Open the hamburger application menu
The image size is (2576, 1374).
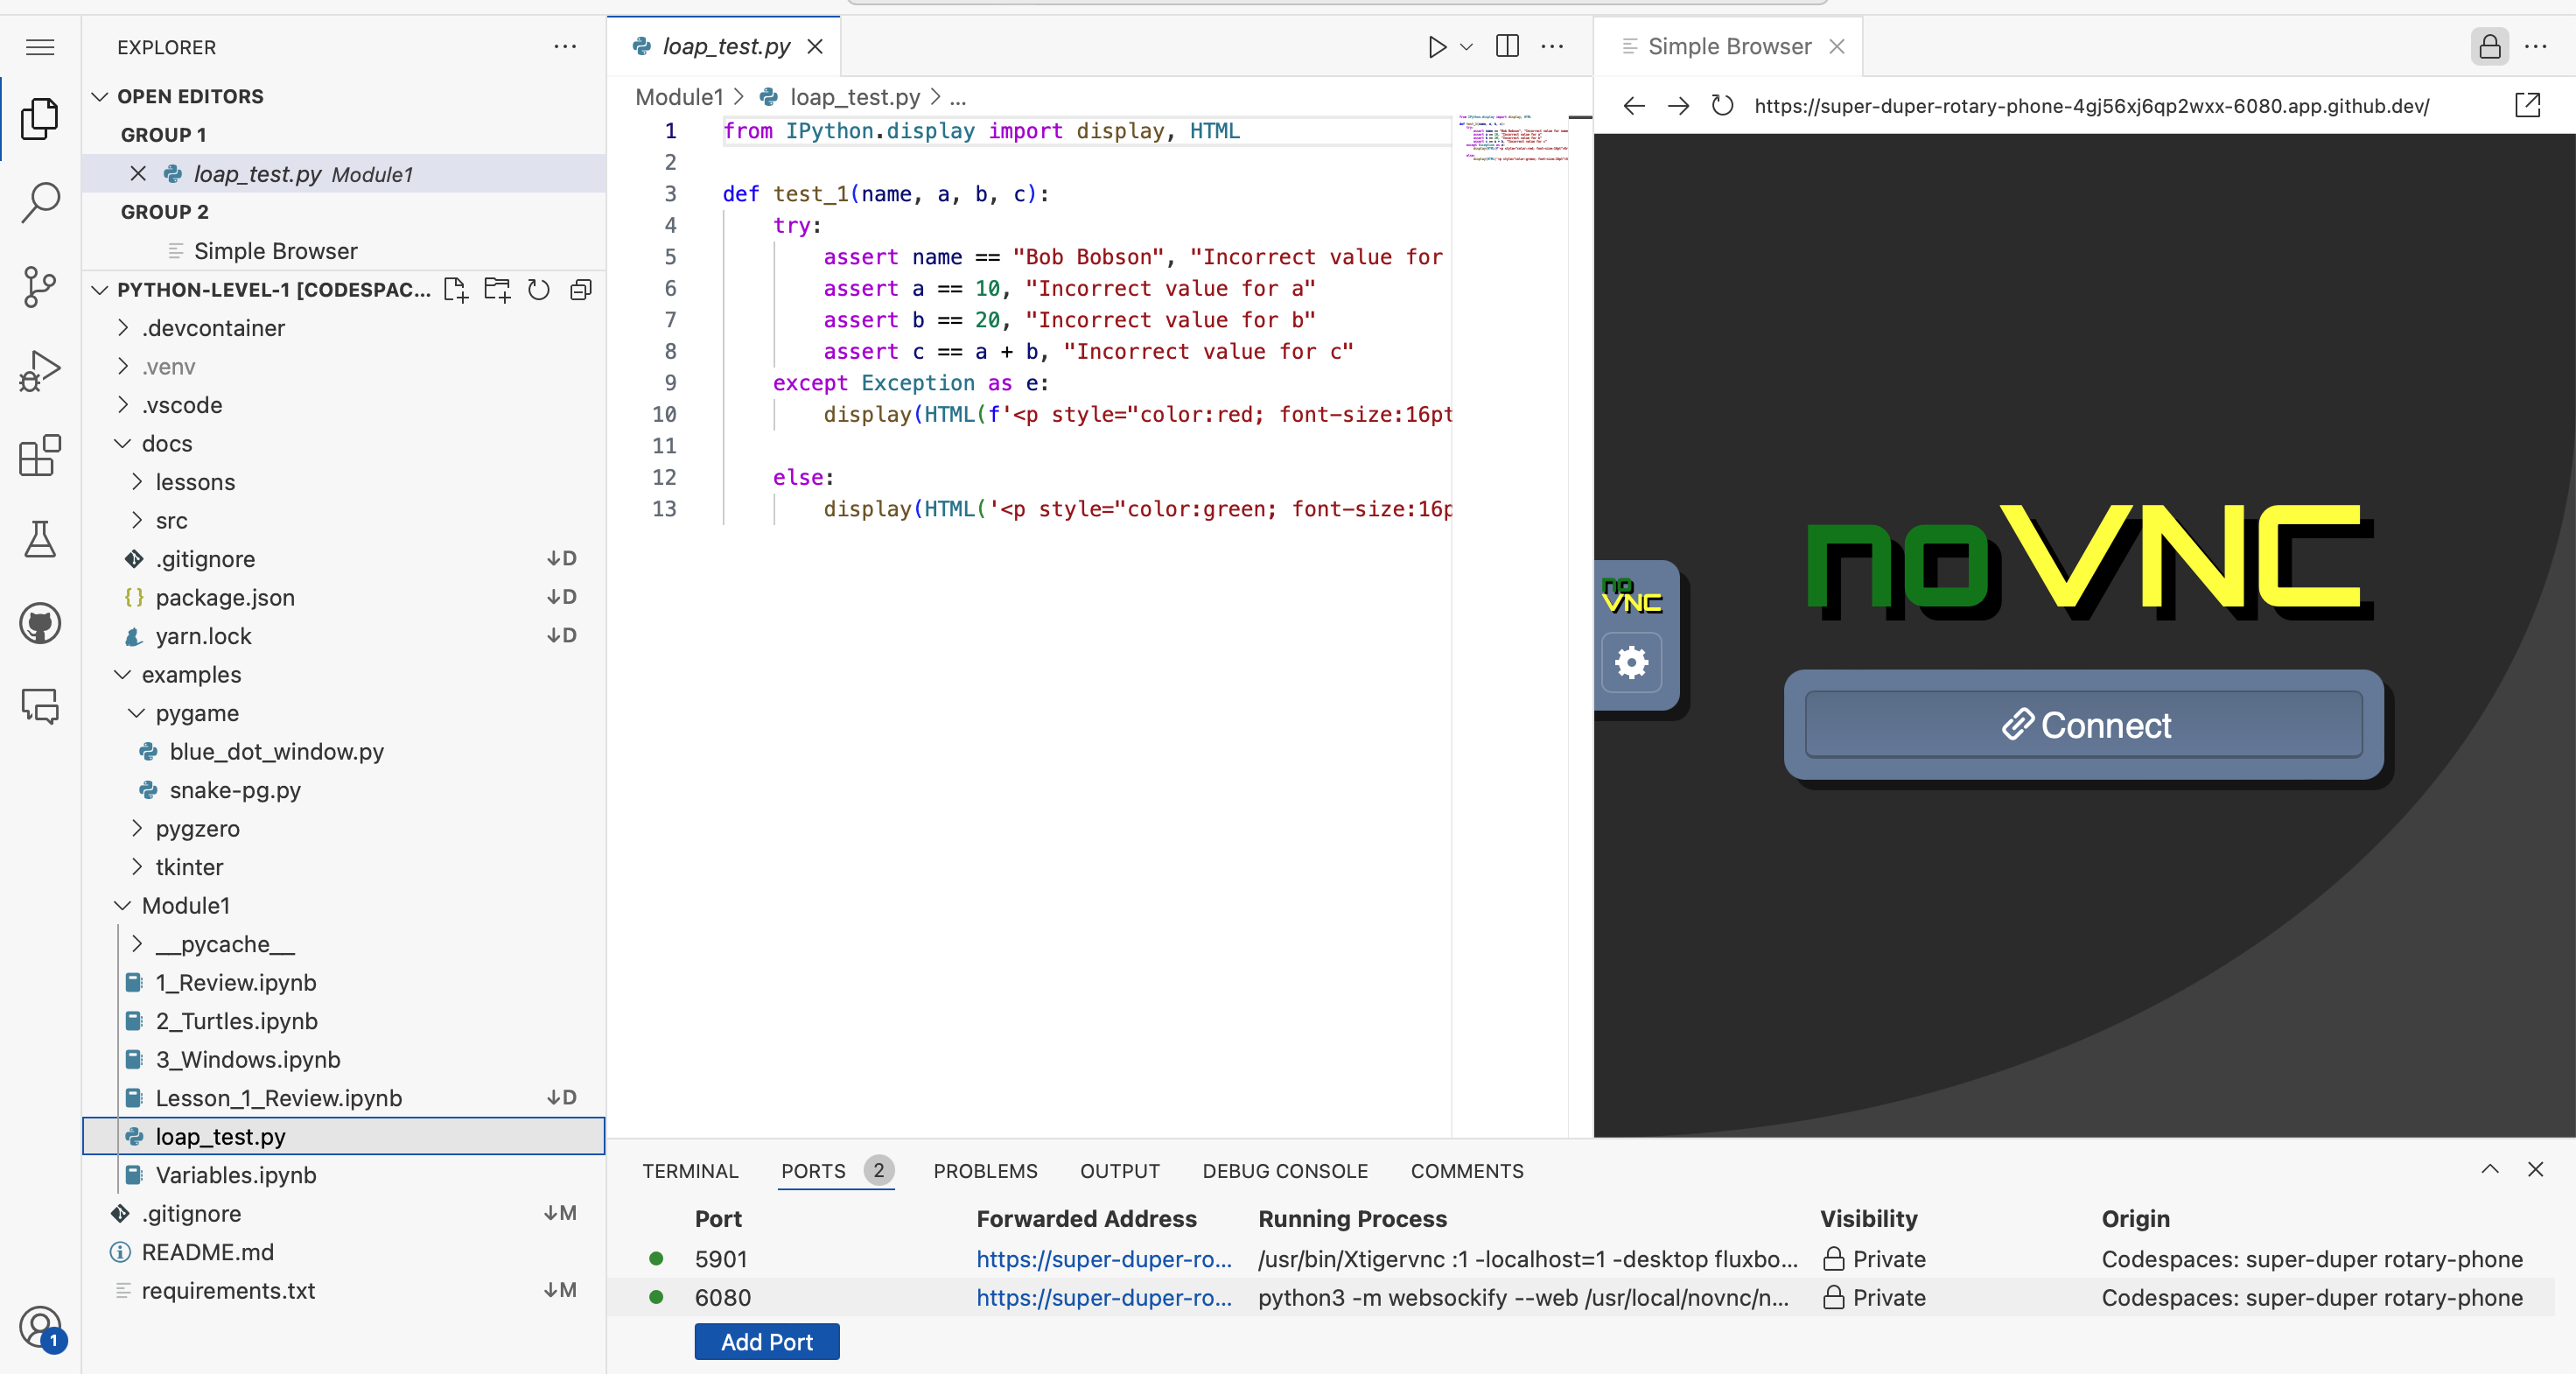point(40,47)
